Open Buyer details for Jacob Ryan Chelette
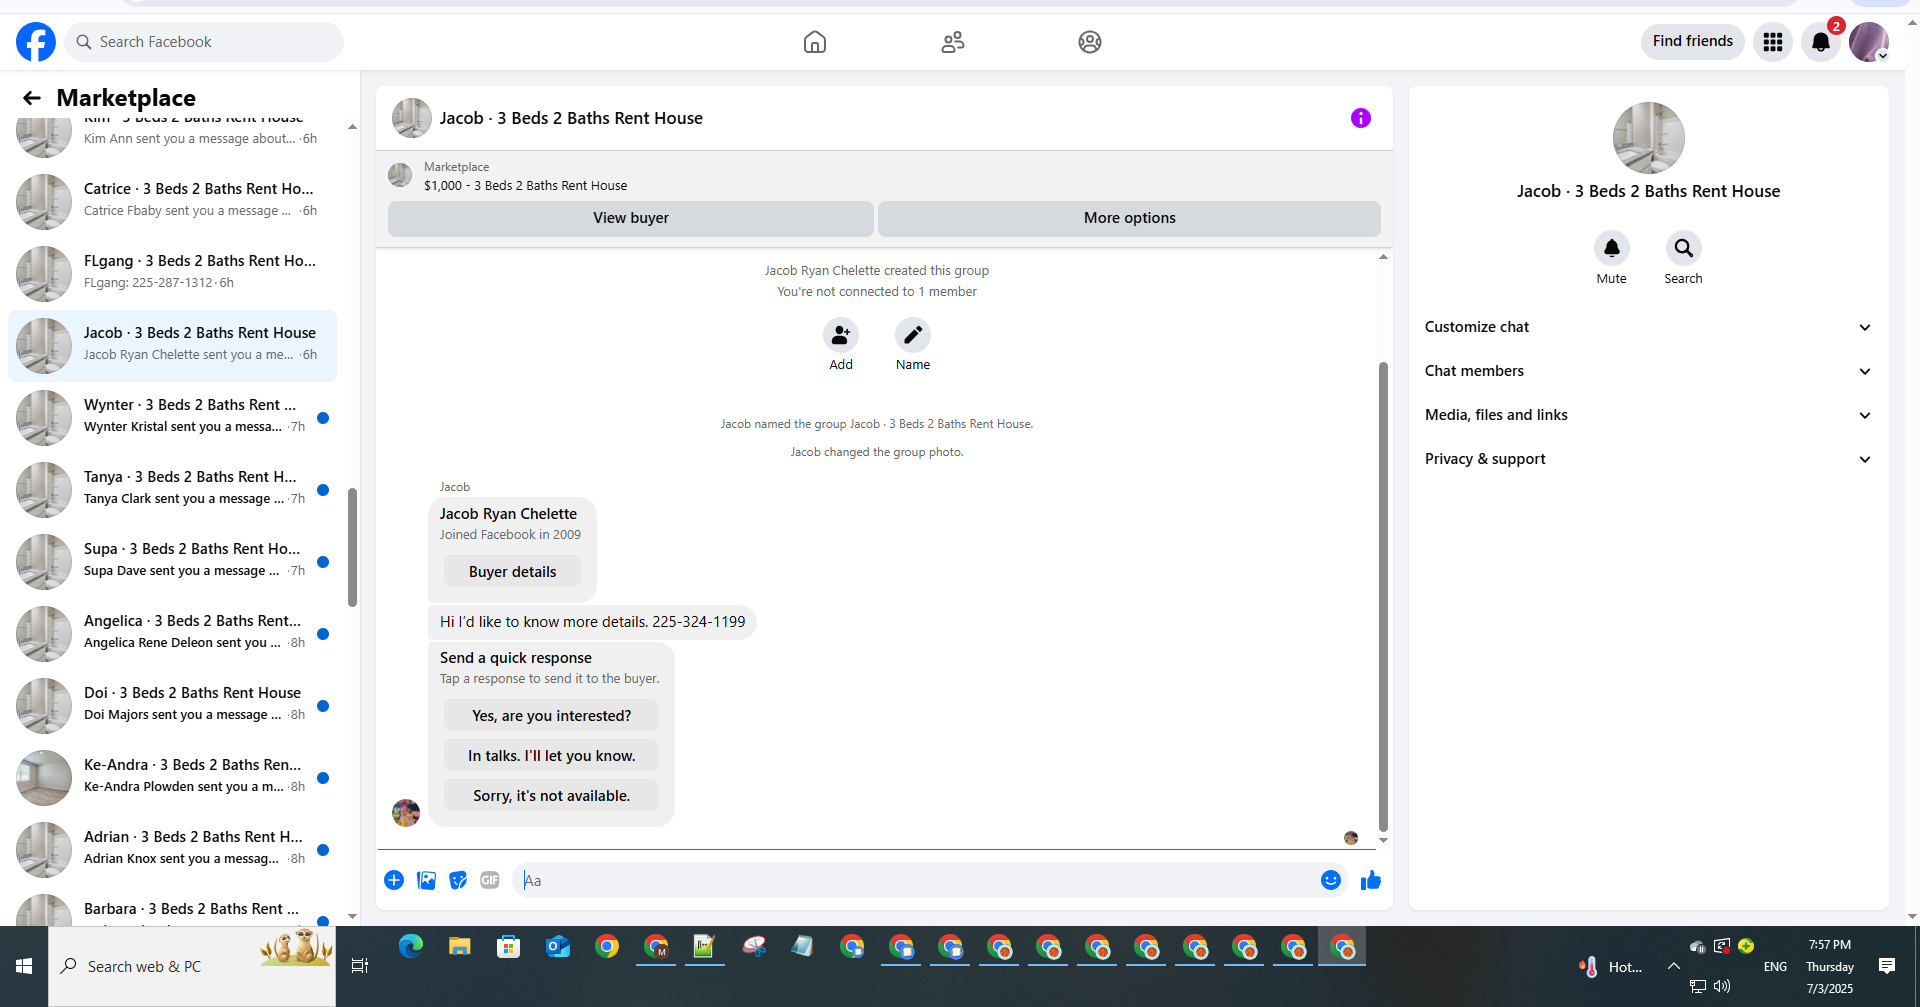1920x1007 pixels. [512, 572]
